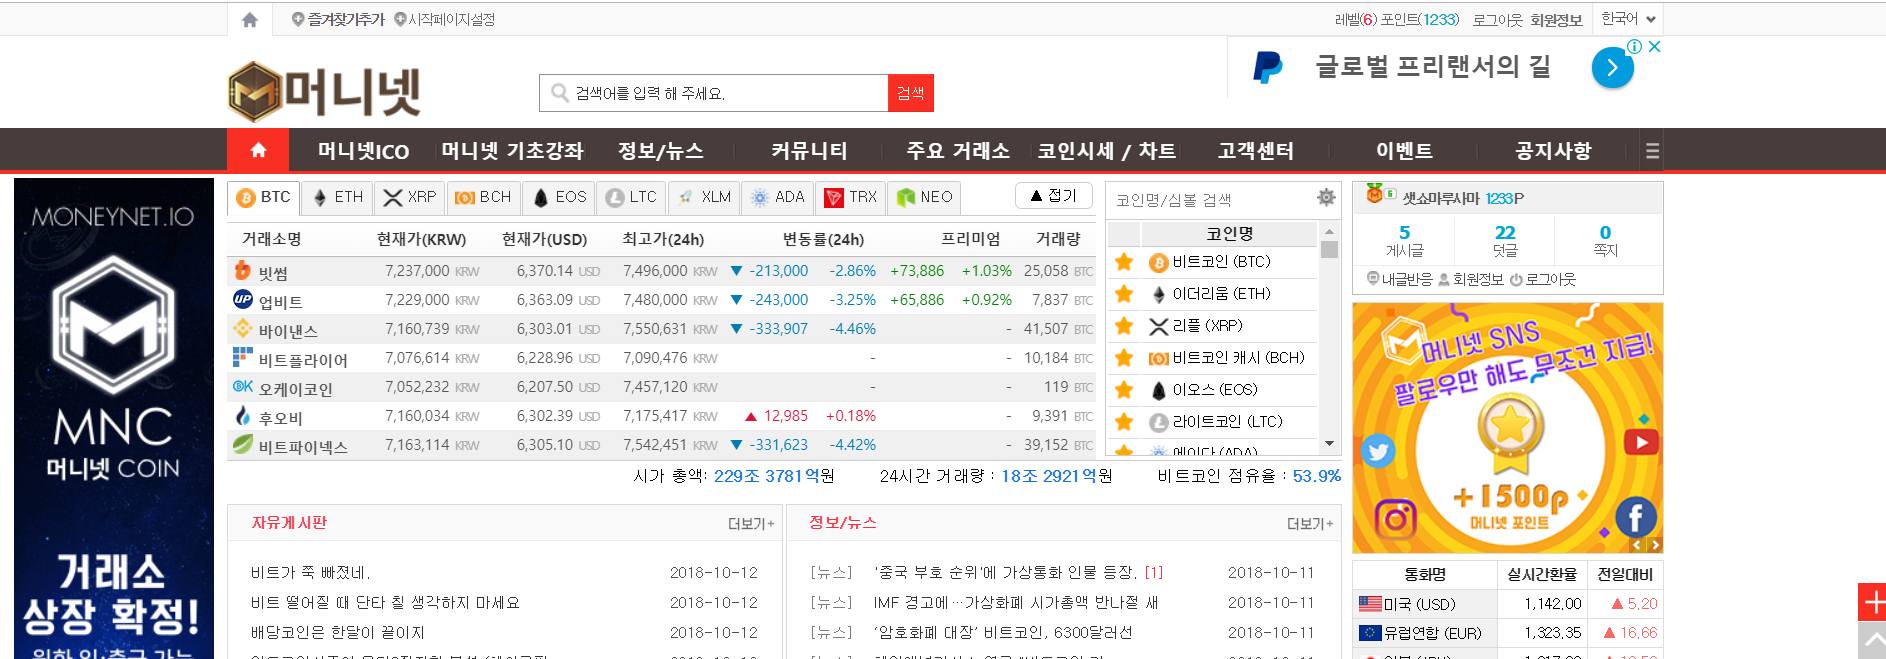Open 고객센터 menu

point(1255,151)
